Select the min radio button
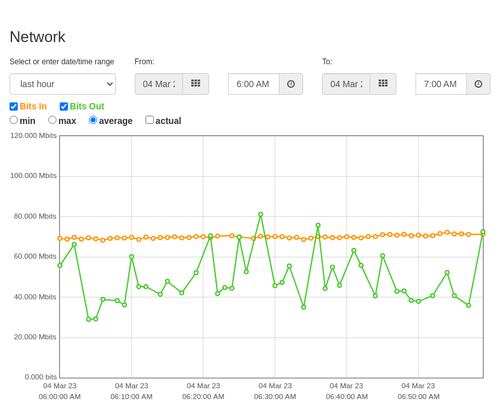The width and height of the screenshot is (500, 403). coord(13,120)
